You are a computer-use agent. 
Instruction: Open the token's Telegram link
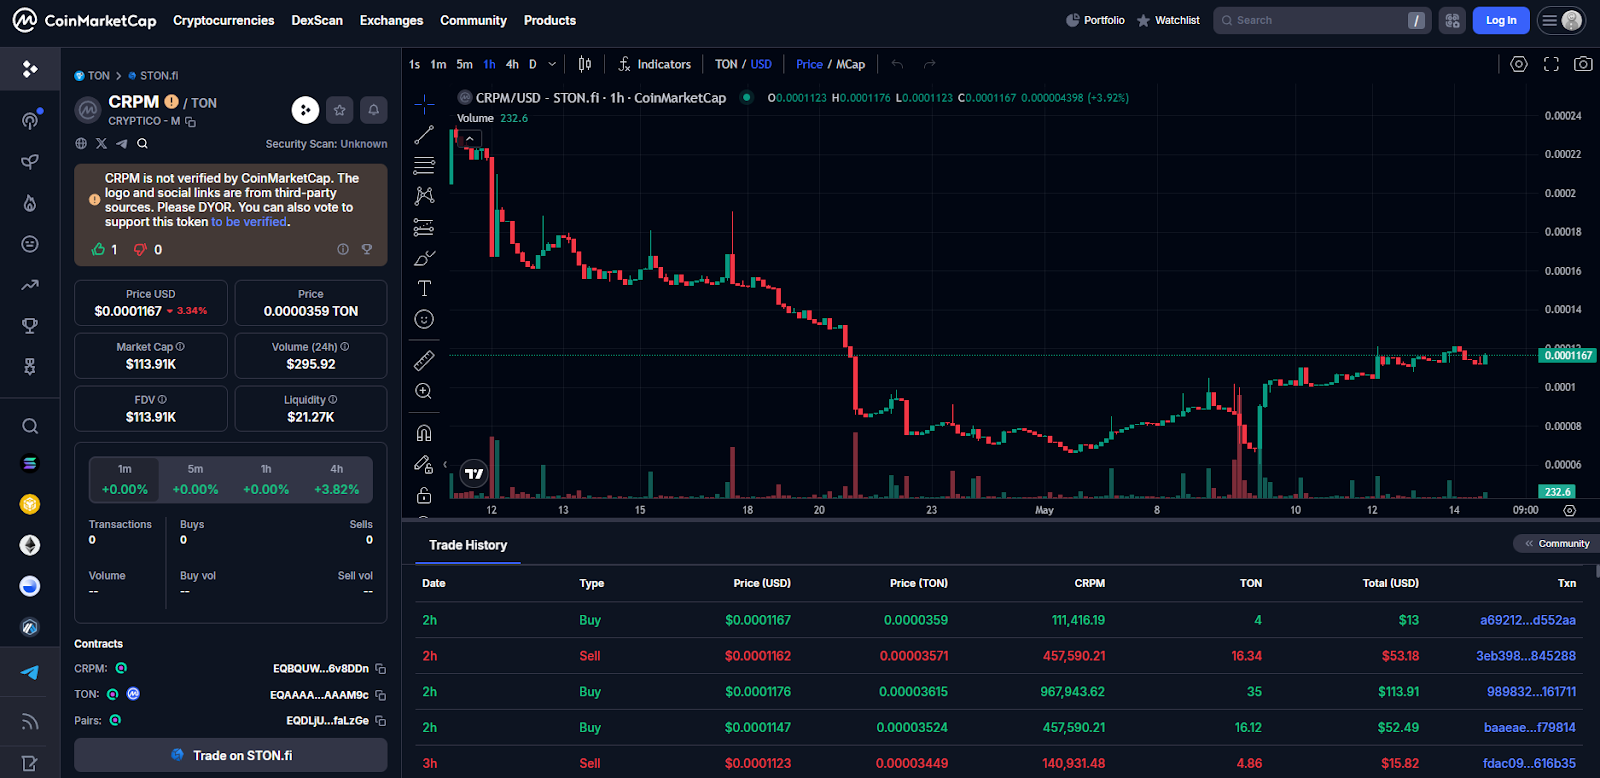(x=122, y=144)
